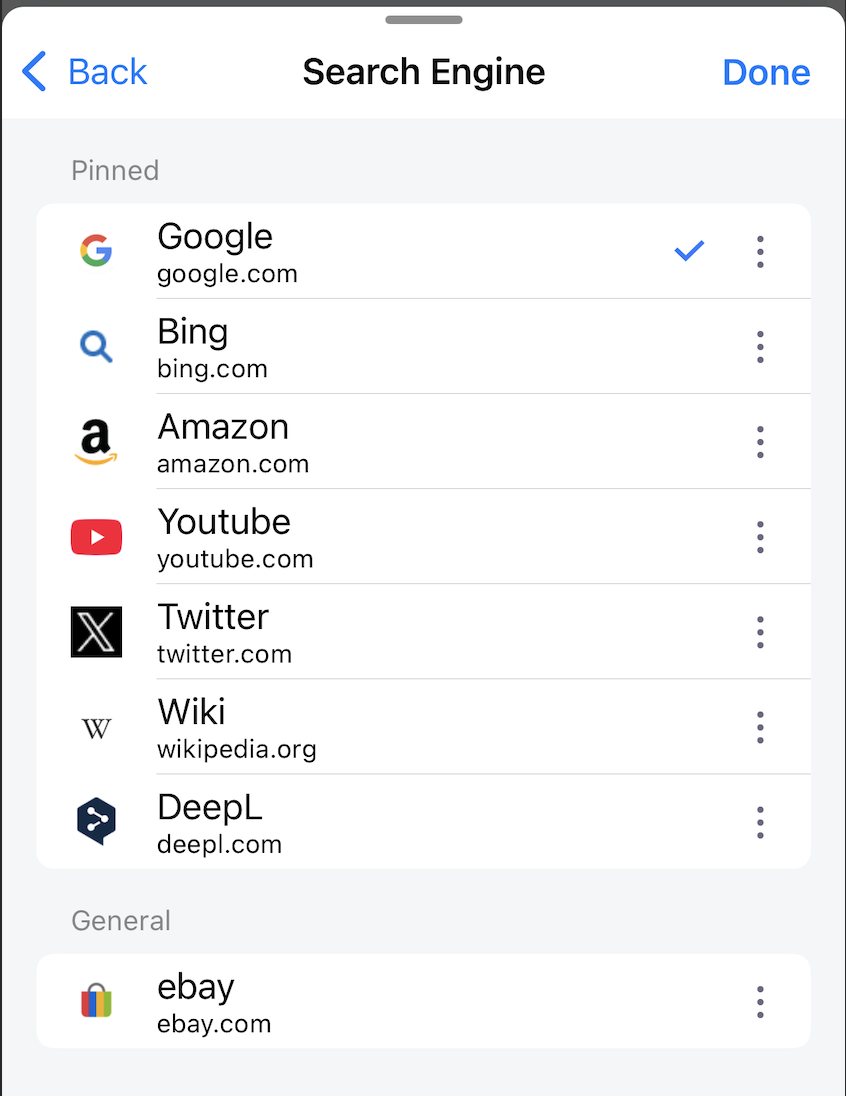Click the Bing magnifier icon
846x1096 pixels.
pos(96,346)
